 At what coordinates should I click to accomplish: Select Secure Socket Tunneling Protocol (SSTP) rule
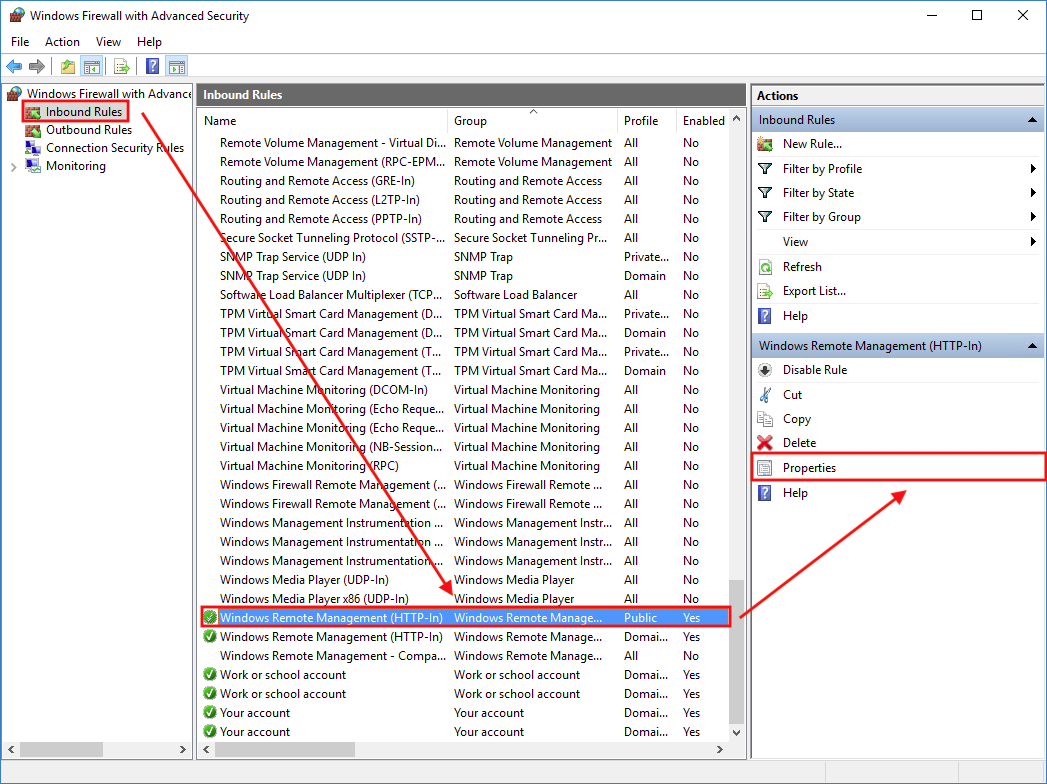point(464,238)
